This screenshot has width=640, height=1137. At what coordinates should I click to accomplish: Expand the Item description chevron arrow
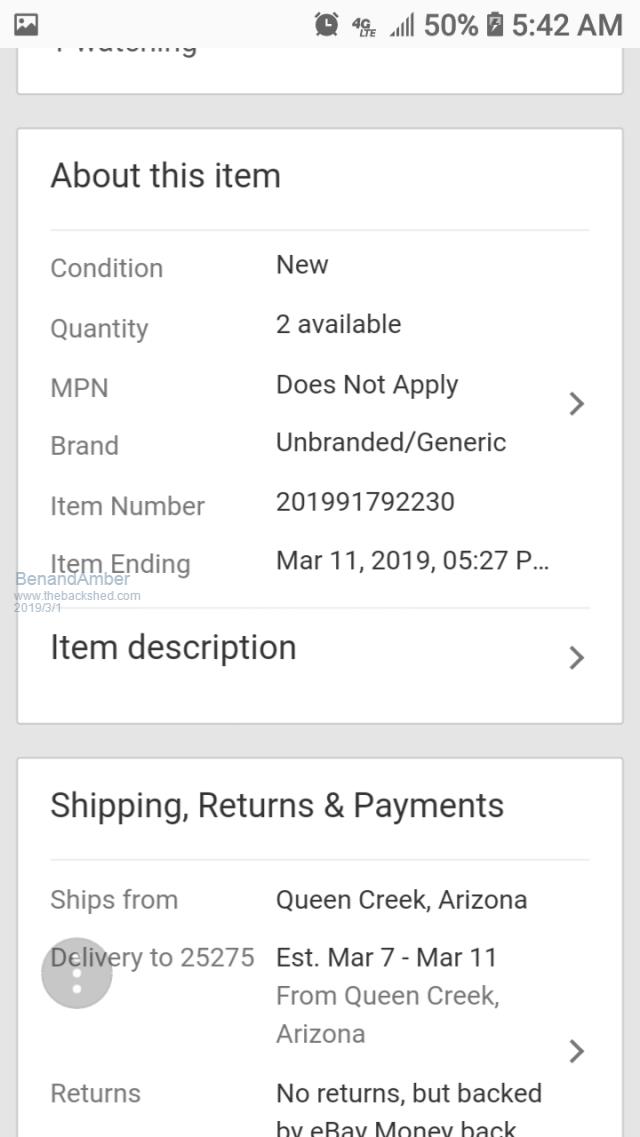click(x=576, y=657)
